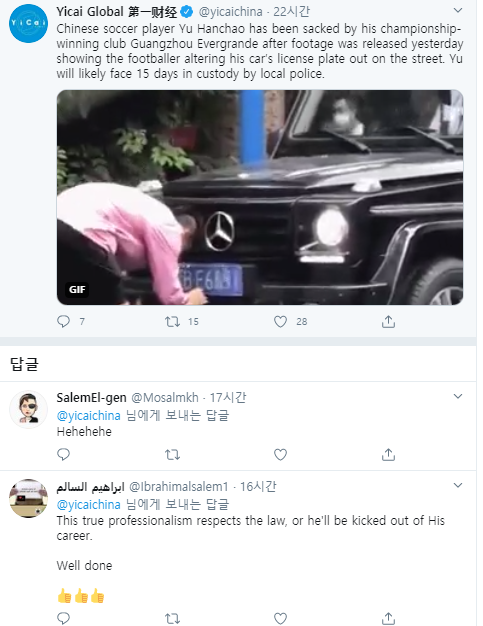Open the @Mosalmkh profile handle
483x626 pixels.
[x=165, y=398]
